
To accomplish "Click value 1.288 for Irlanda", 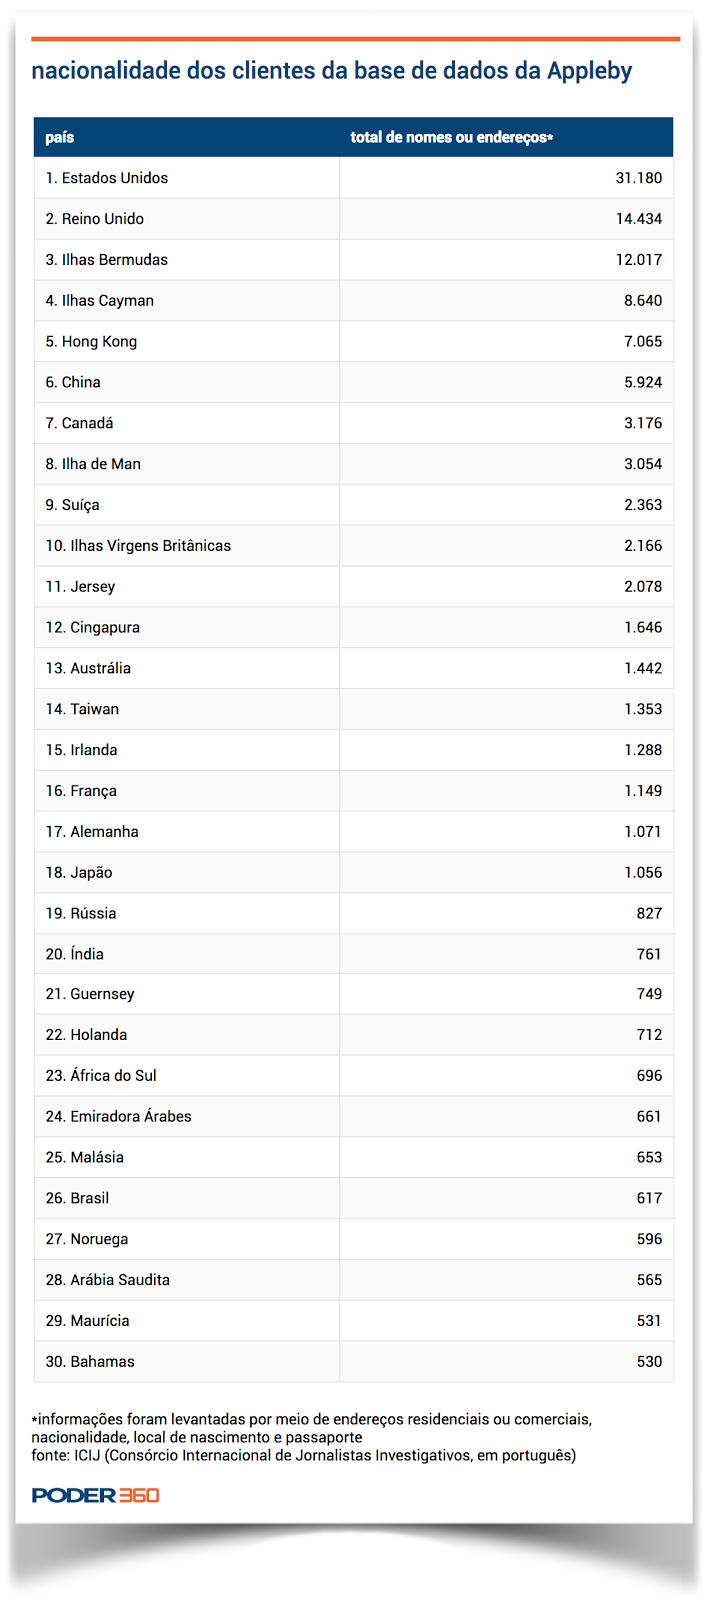I will click(643, 750).
